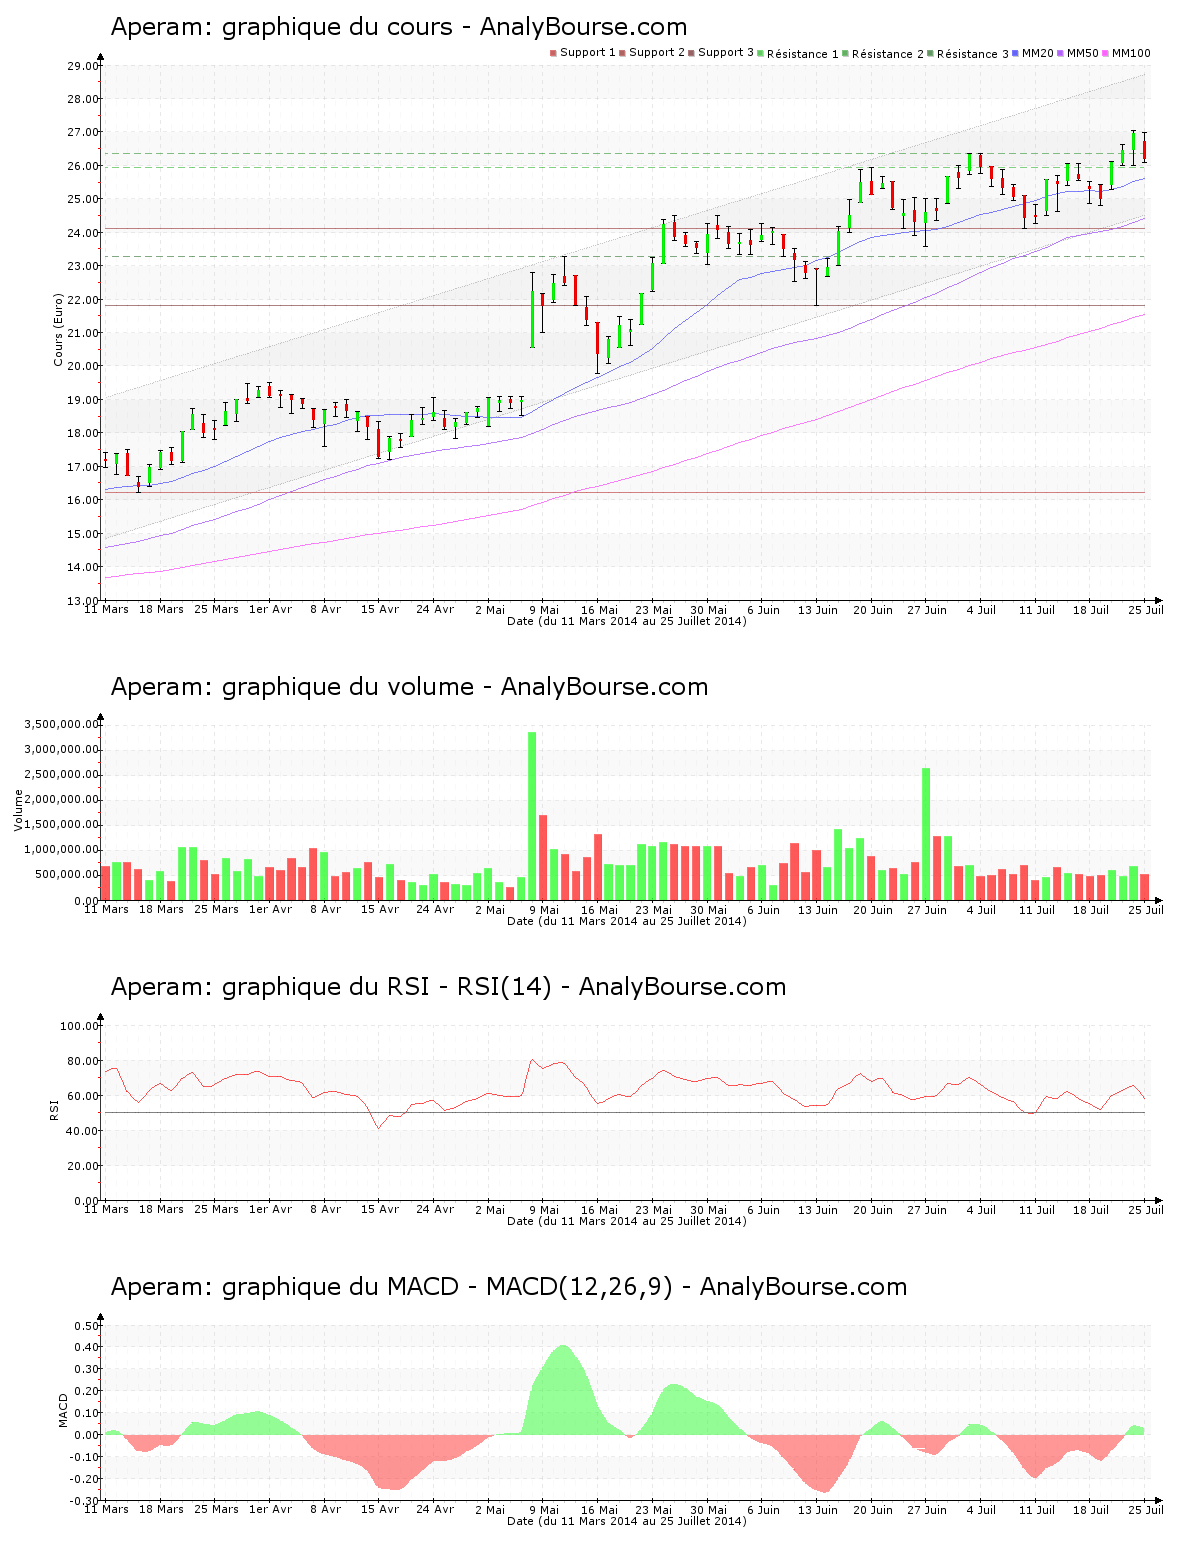Click '11 Mars' date under the price chart
This screenshot has width=1200, height=1550.
107,610
